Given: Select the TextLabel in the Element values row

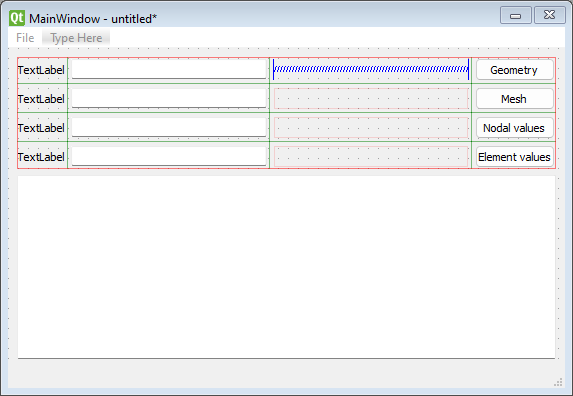Looking at the screenshot, I should coord(41,157).
